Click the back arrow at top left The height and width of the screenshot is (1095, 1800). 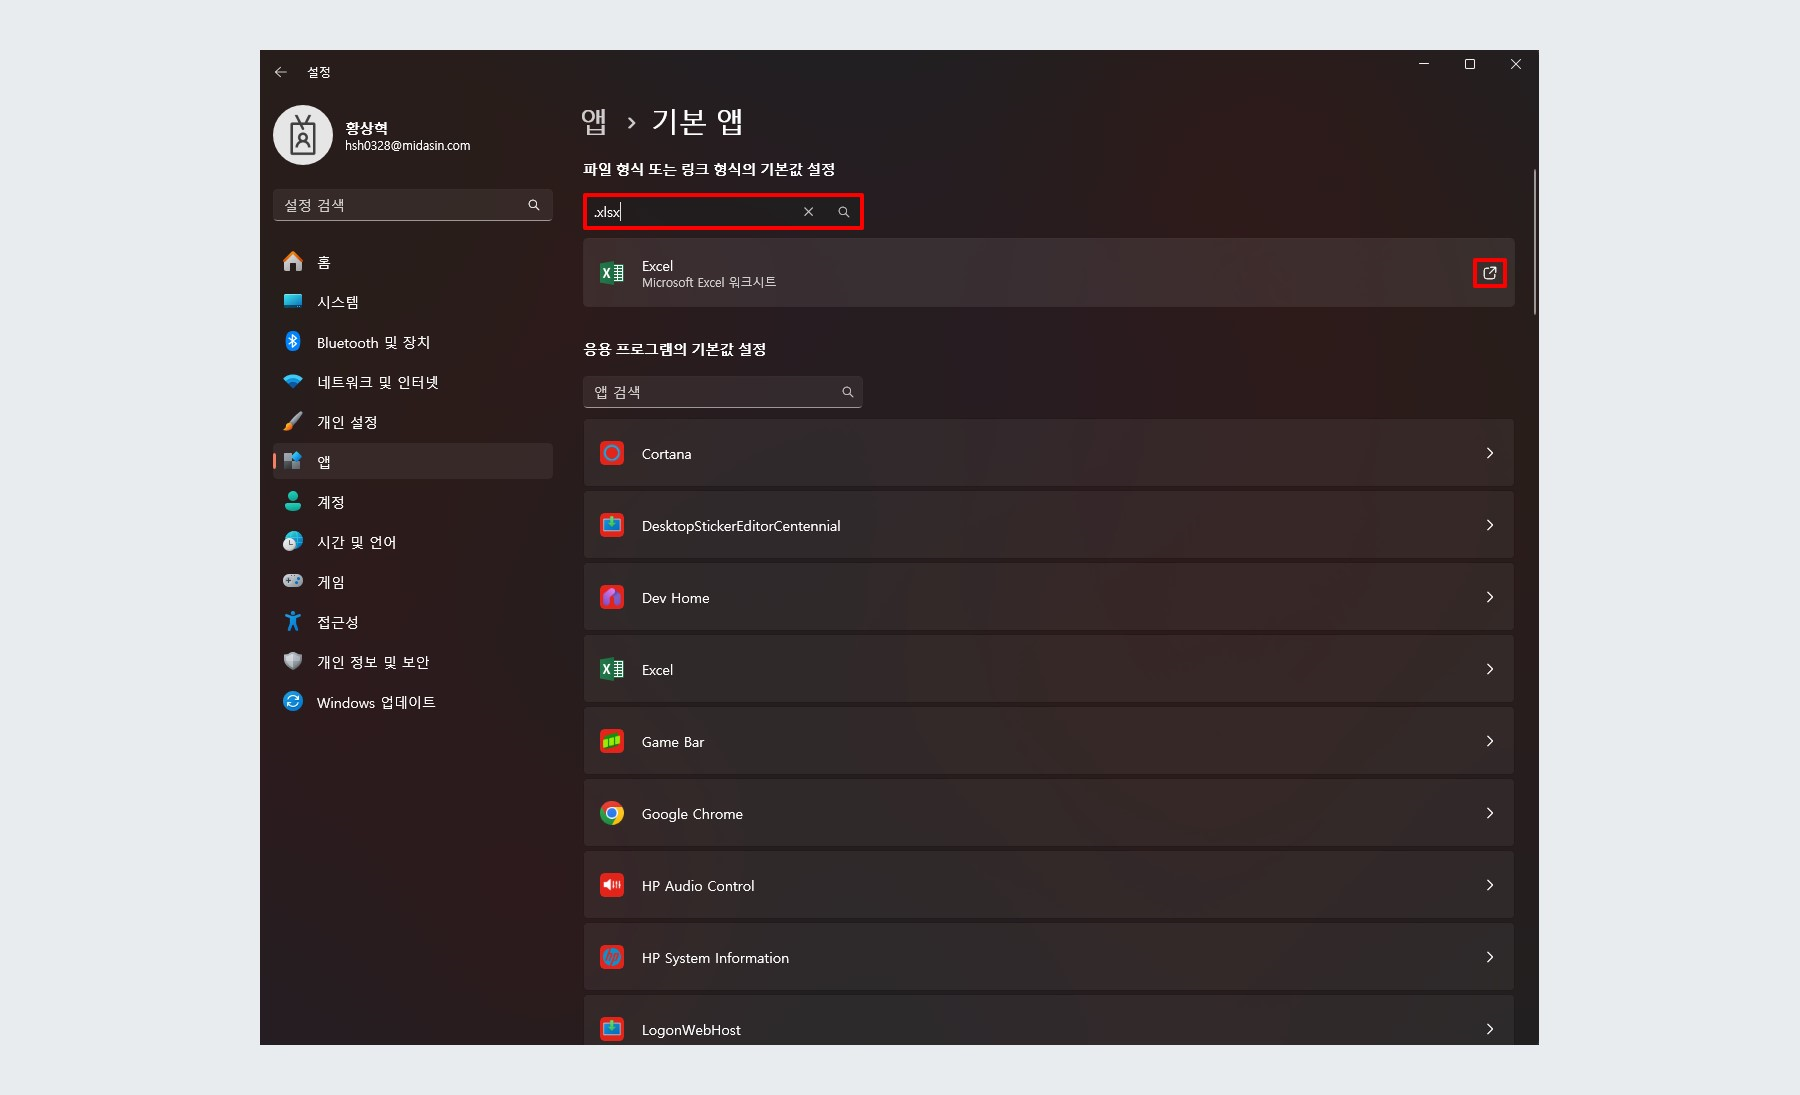pos(281,71)
